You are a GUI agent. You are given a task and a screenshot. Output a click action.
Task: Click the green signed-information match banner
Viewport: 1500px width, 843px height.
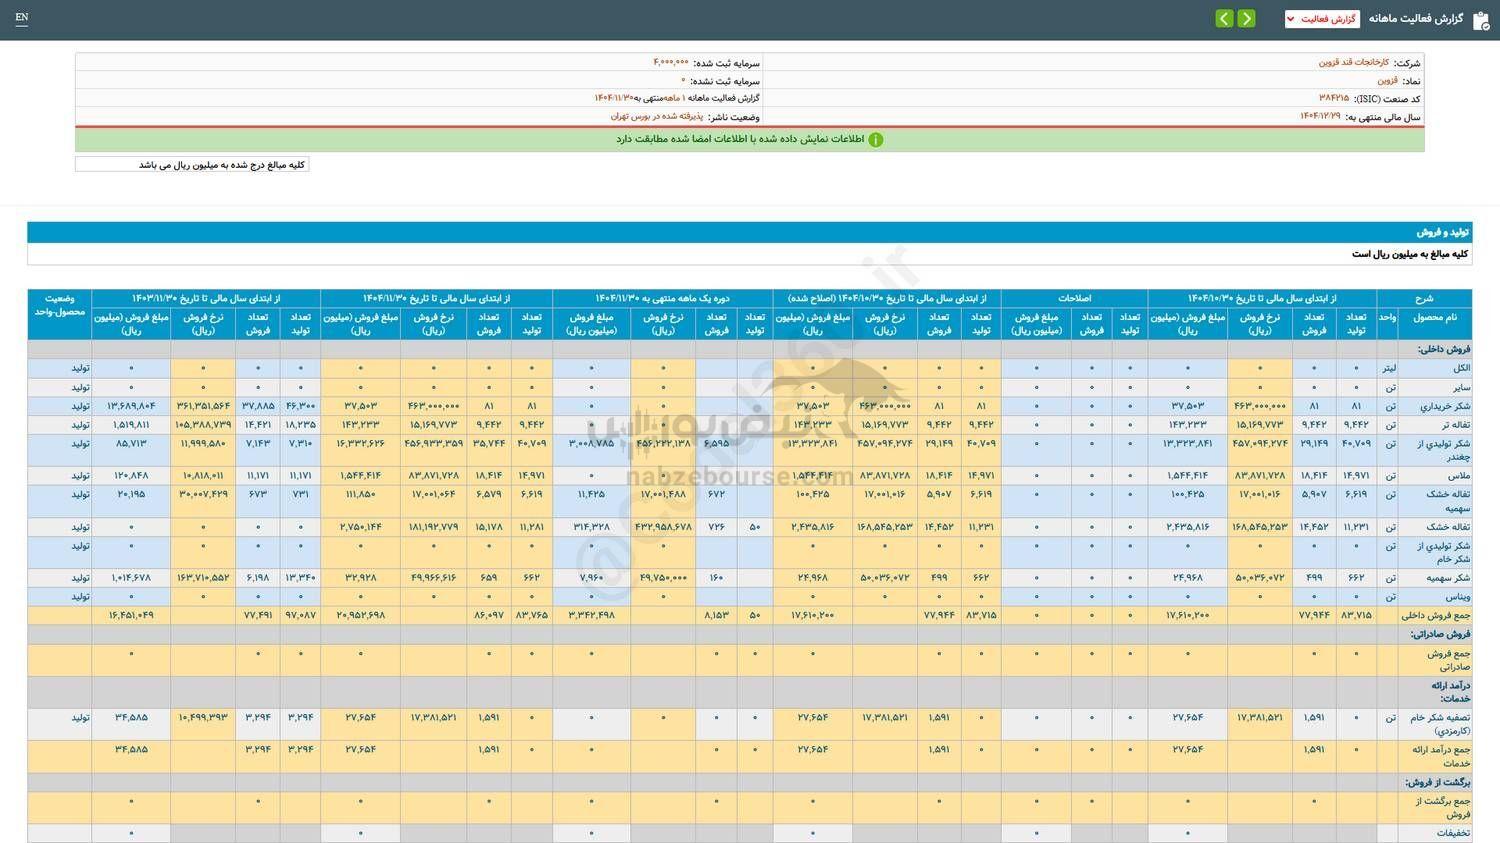750,140
